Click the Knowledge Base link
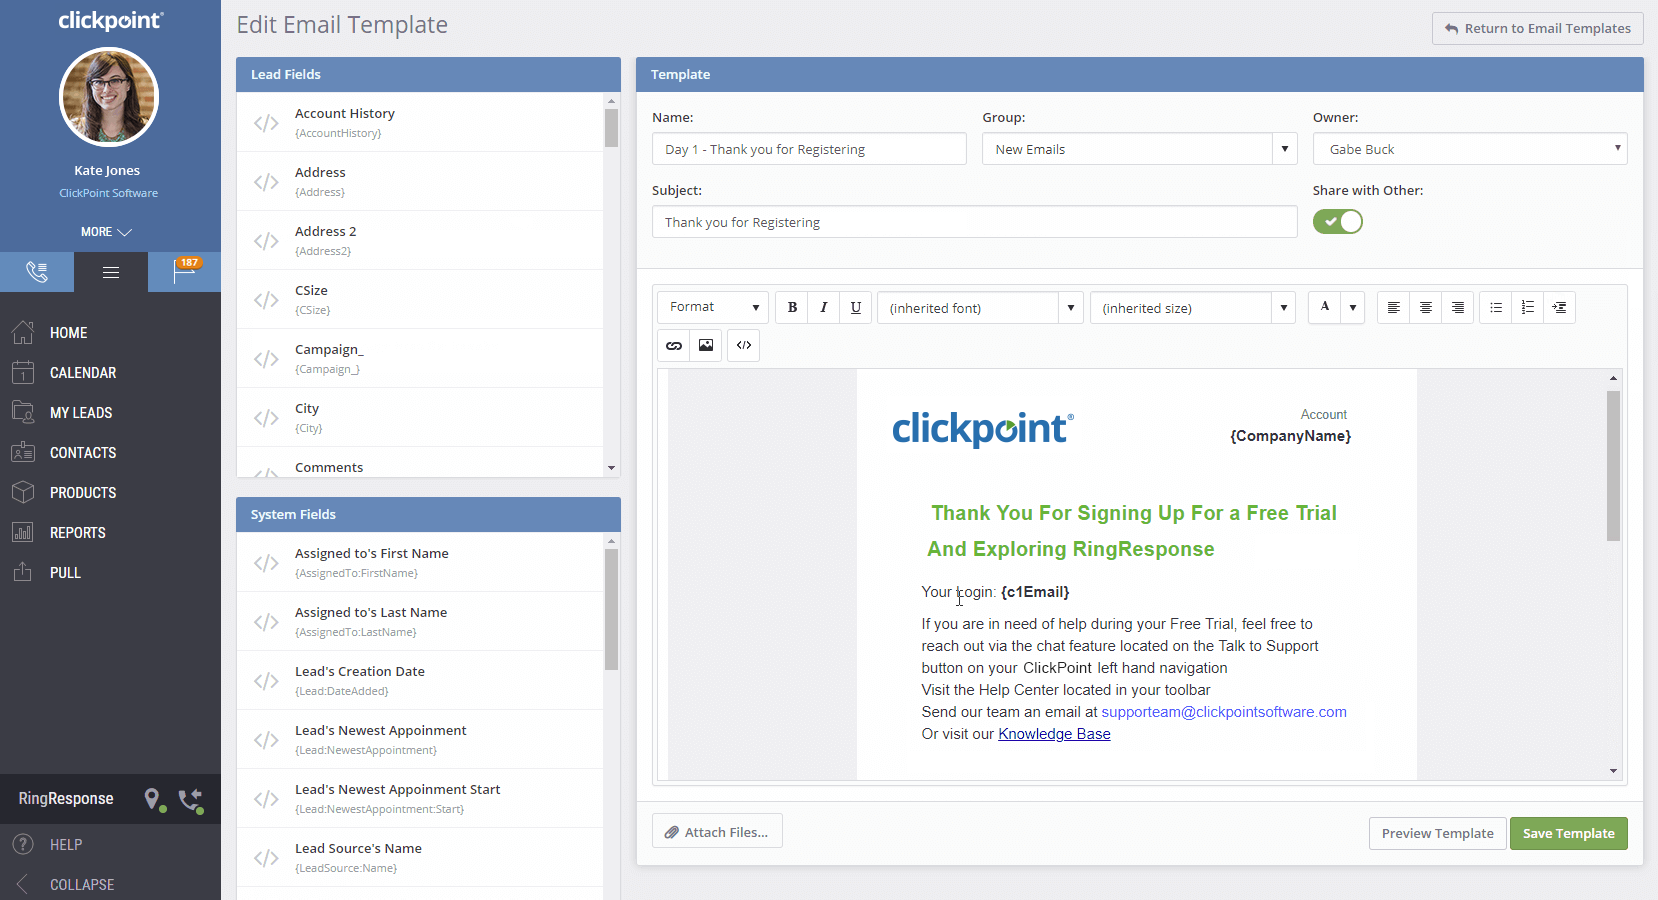 click(1054, 734)
